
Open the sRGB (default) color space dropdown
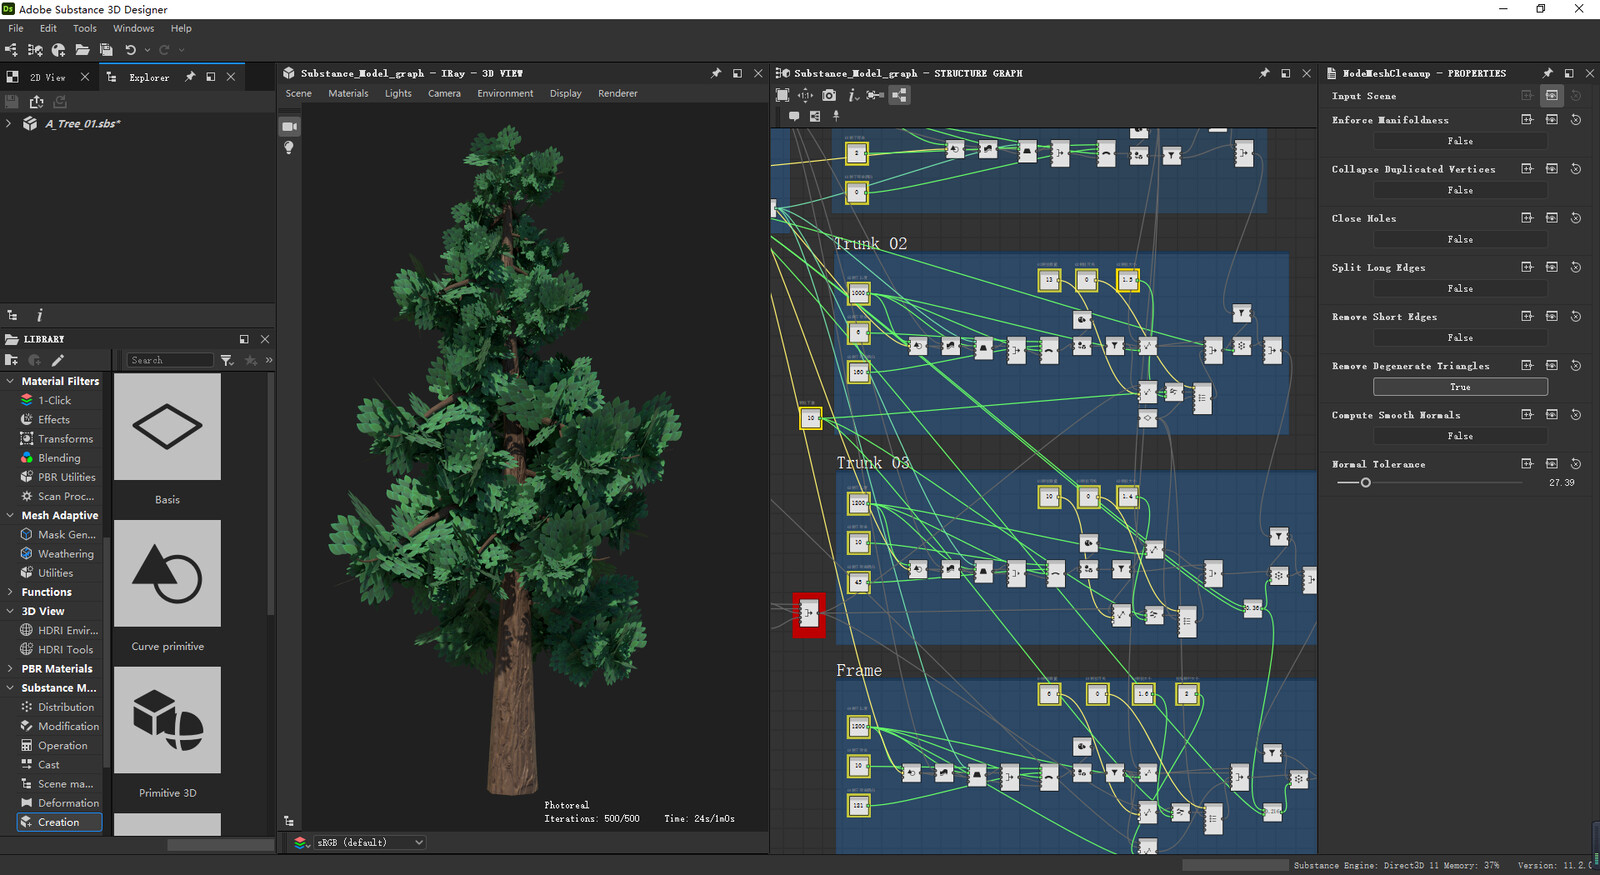click(x=370, y=842)
